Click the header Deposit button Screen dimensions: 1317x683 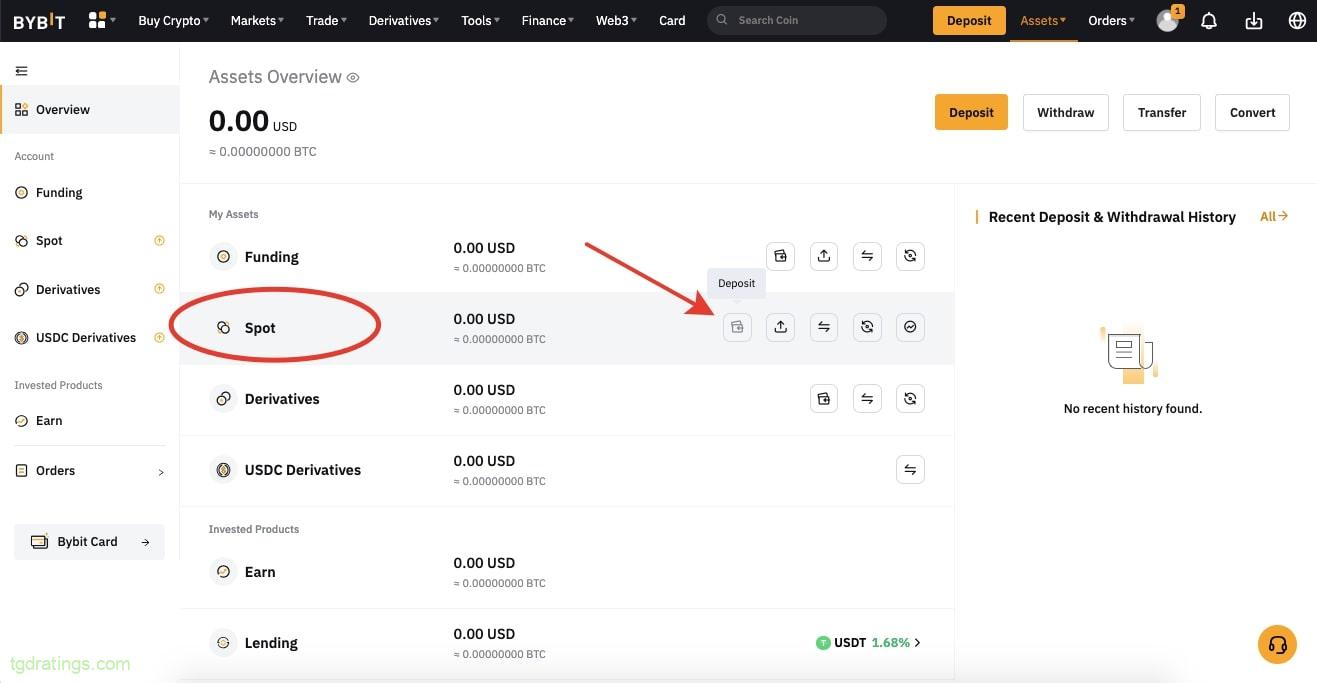tap(969, 20)
